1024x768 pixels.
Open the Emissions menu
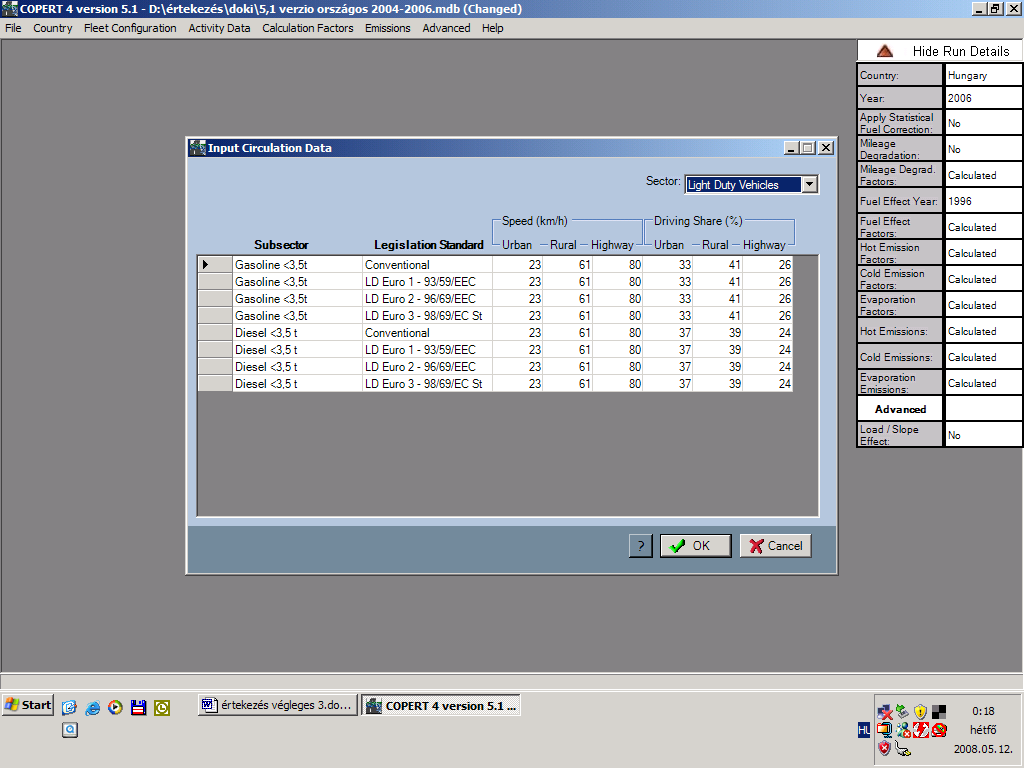[x=388, y=28]
